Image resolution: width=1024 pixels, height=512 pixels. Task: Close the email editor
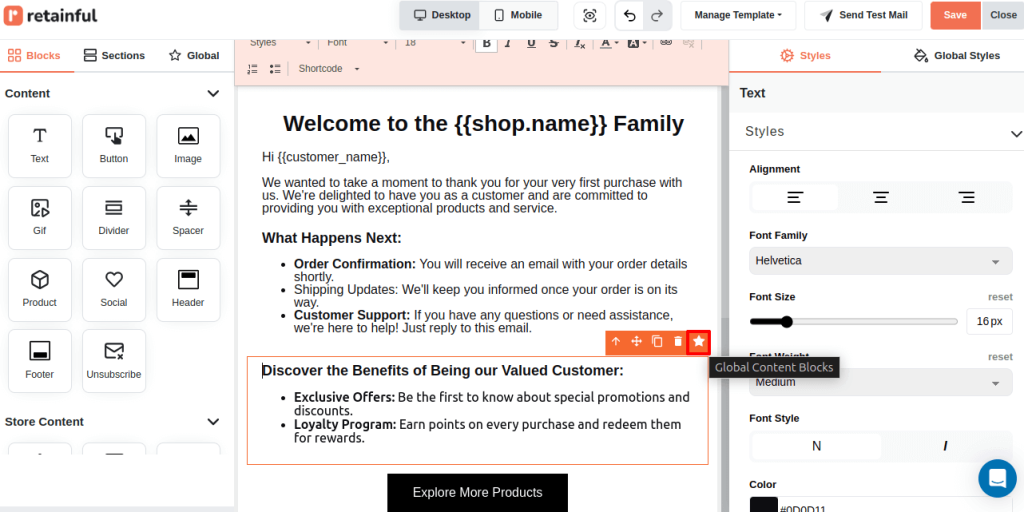(1003, 15)
